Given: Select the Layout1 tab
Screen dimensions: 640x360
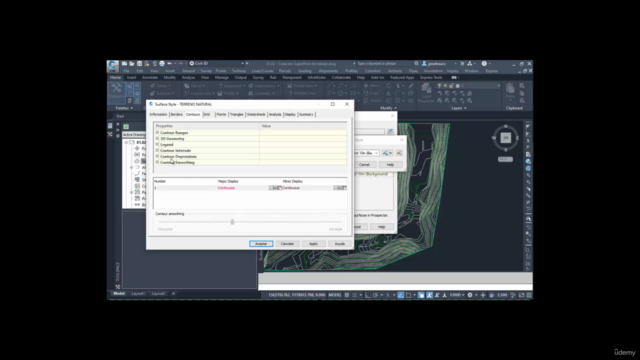Looking at the screenshot, I should [x=138, y=293].
